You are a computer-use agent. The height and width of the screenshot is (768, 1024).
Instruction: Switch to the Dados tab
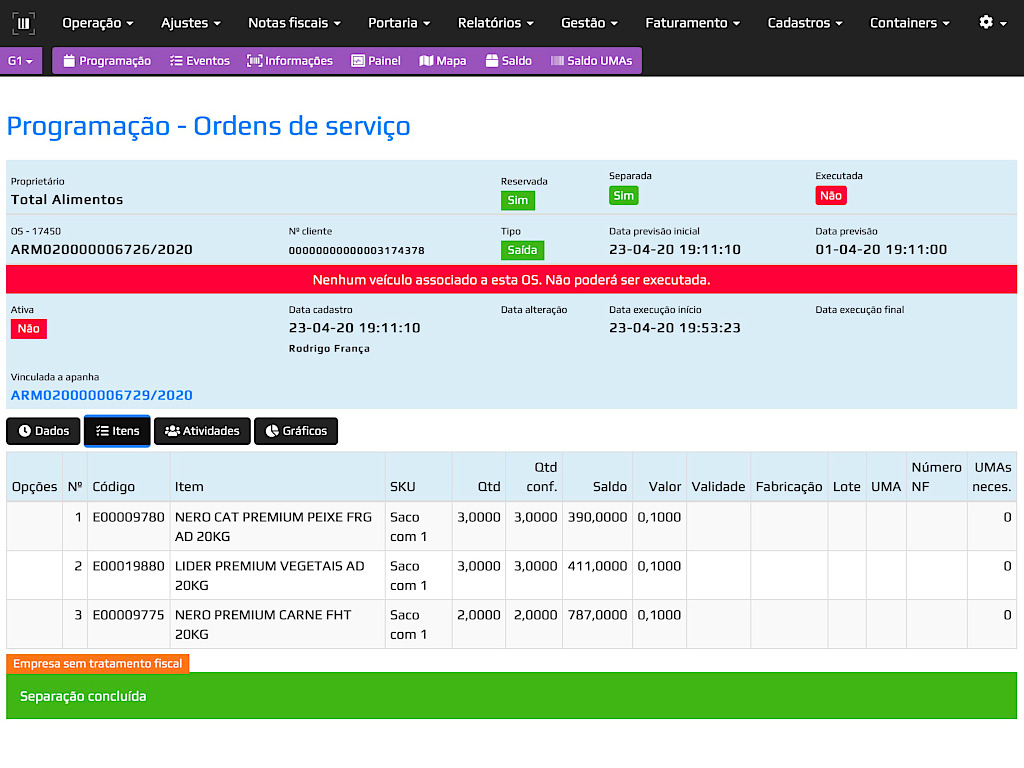point(43,431)
